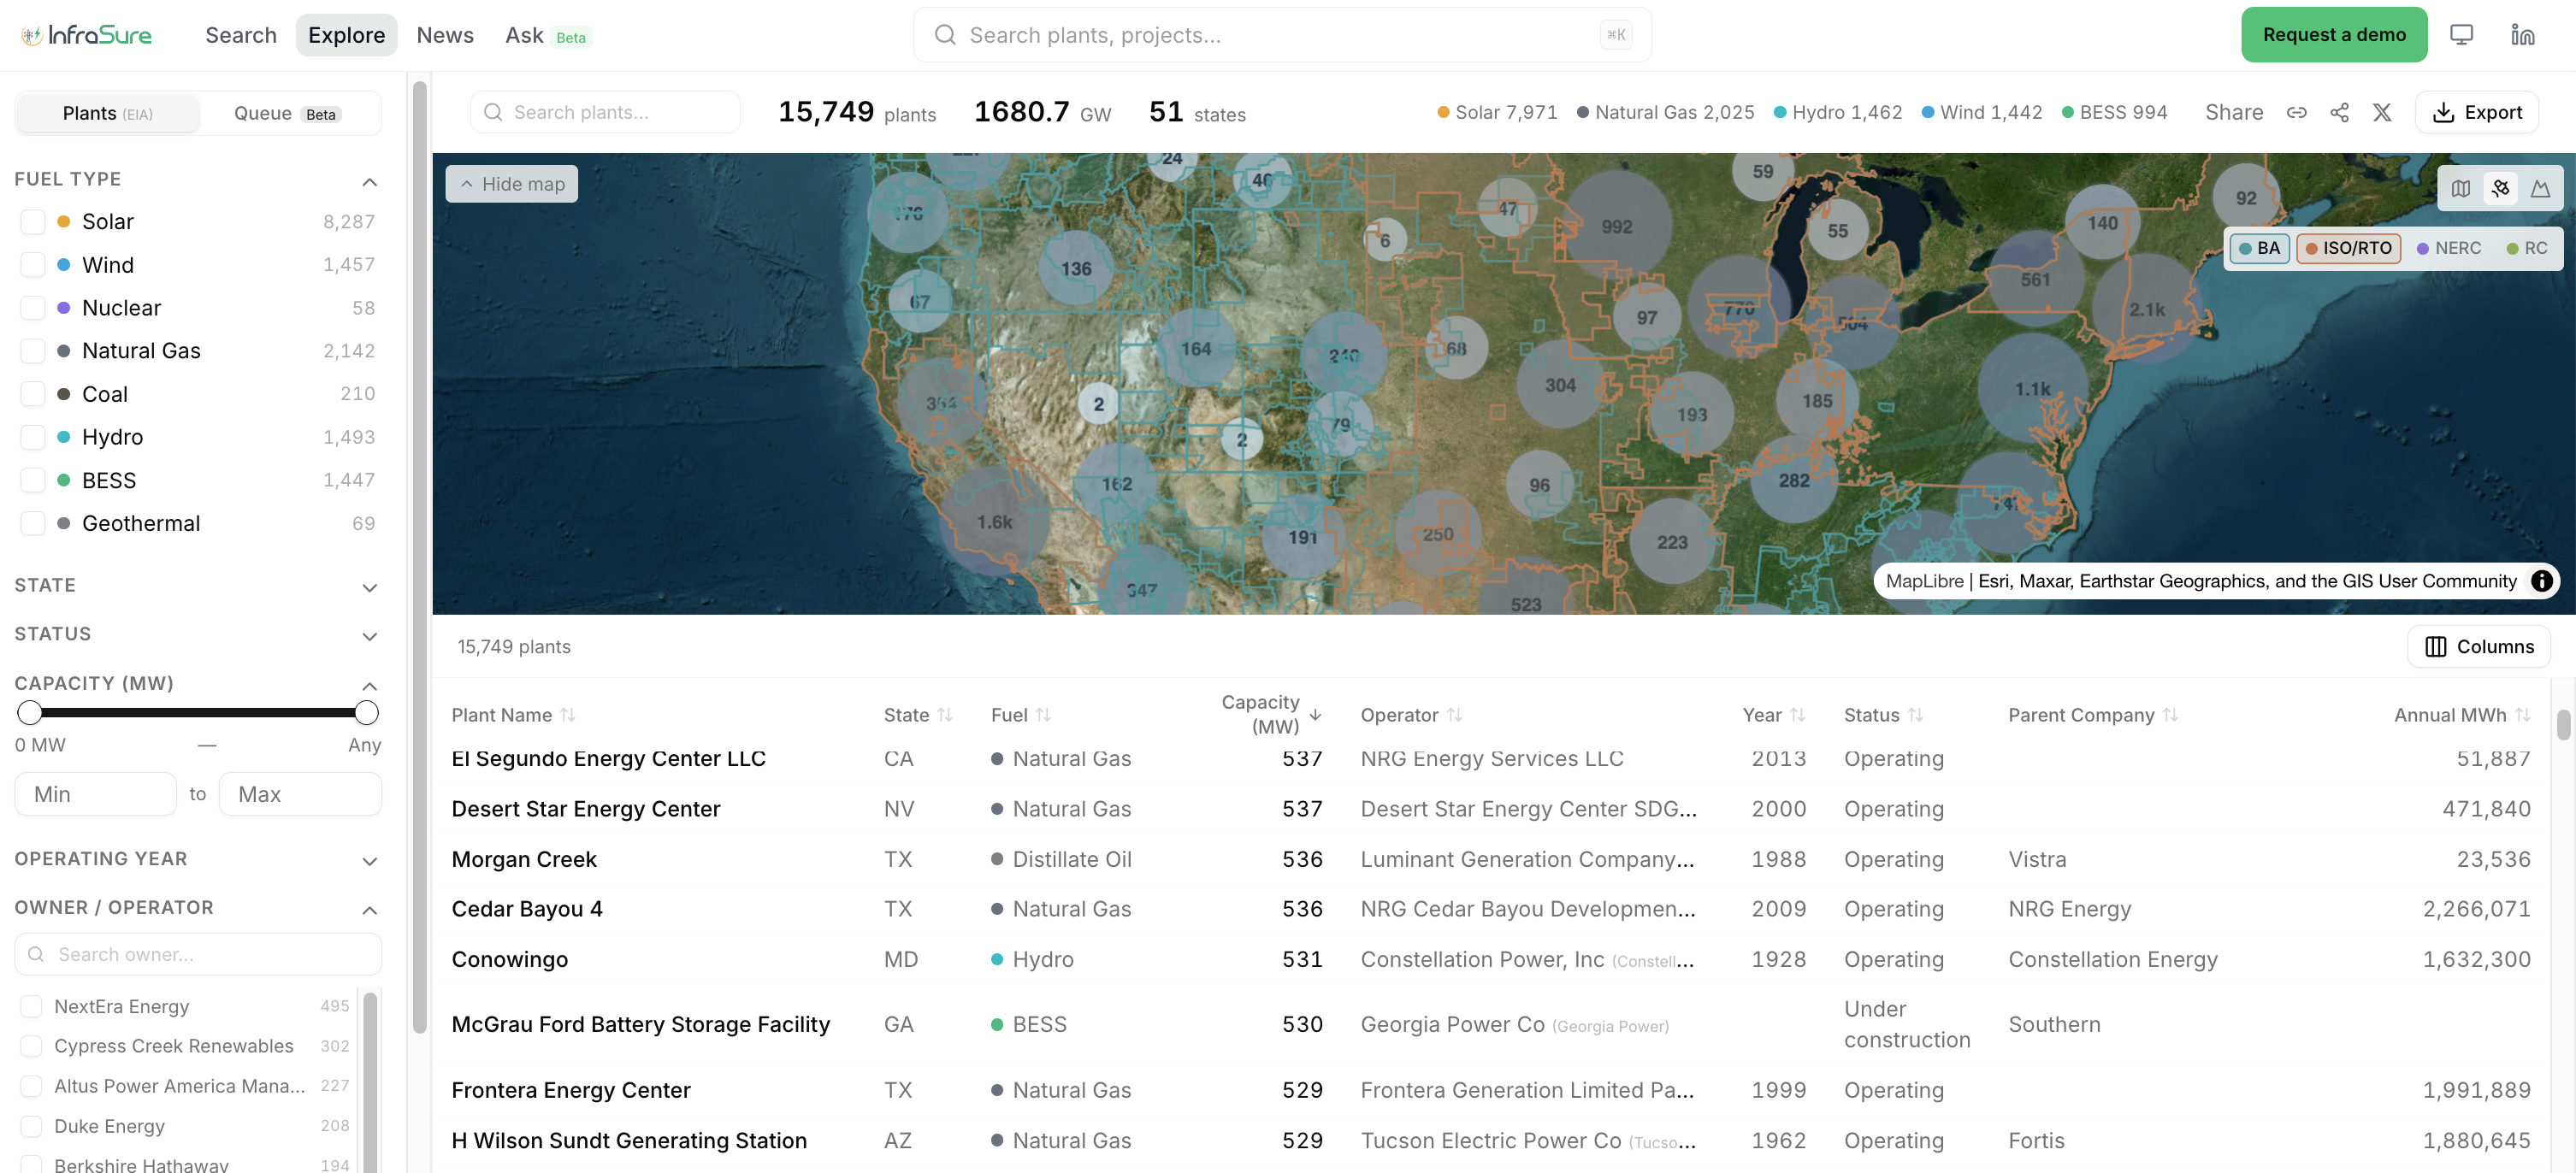Expand the Operating Year section
This screenshot has width=2576, height=1173.
point(369,861)
